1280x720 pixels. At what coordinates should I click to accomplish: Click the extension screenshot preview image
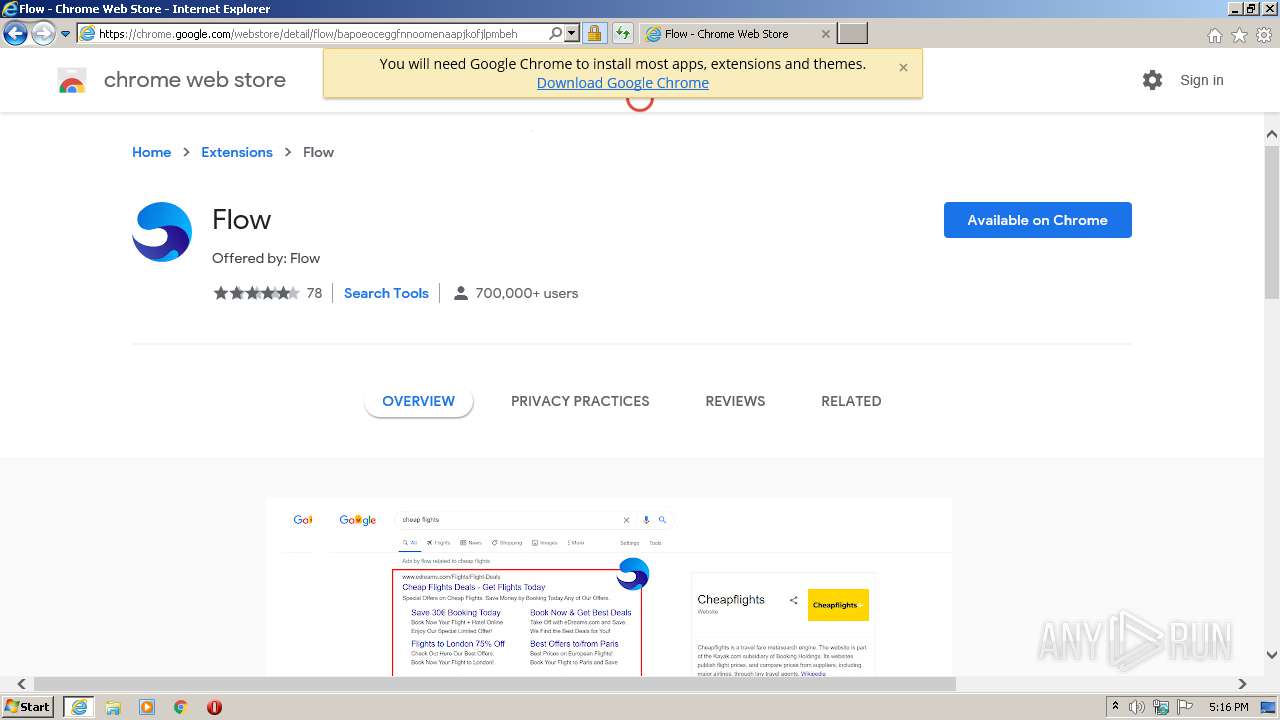tap(609, 587)
